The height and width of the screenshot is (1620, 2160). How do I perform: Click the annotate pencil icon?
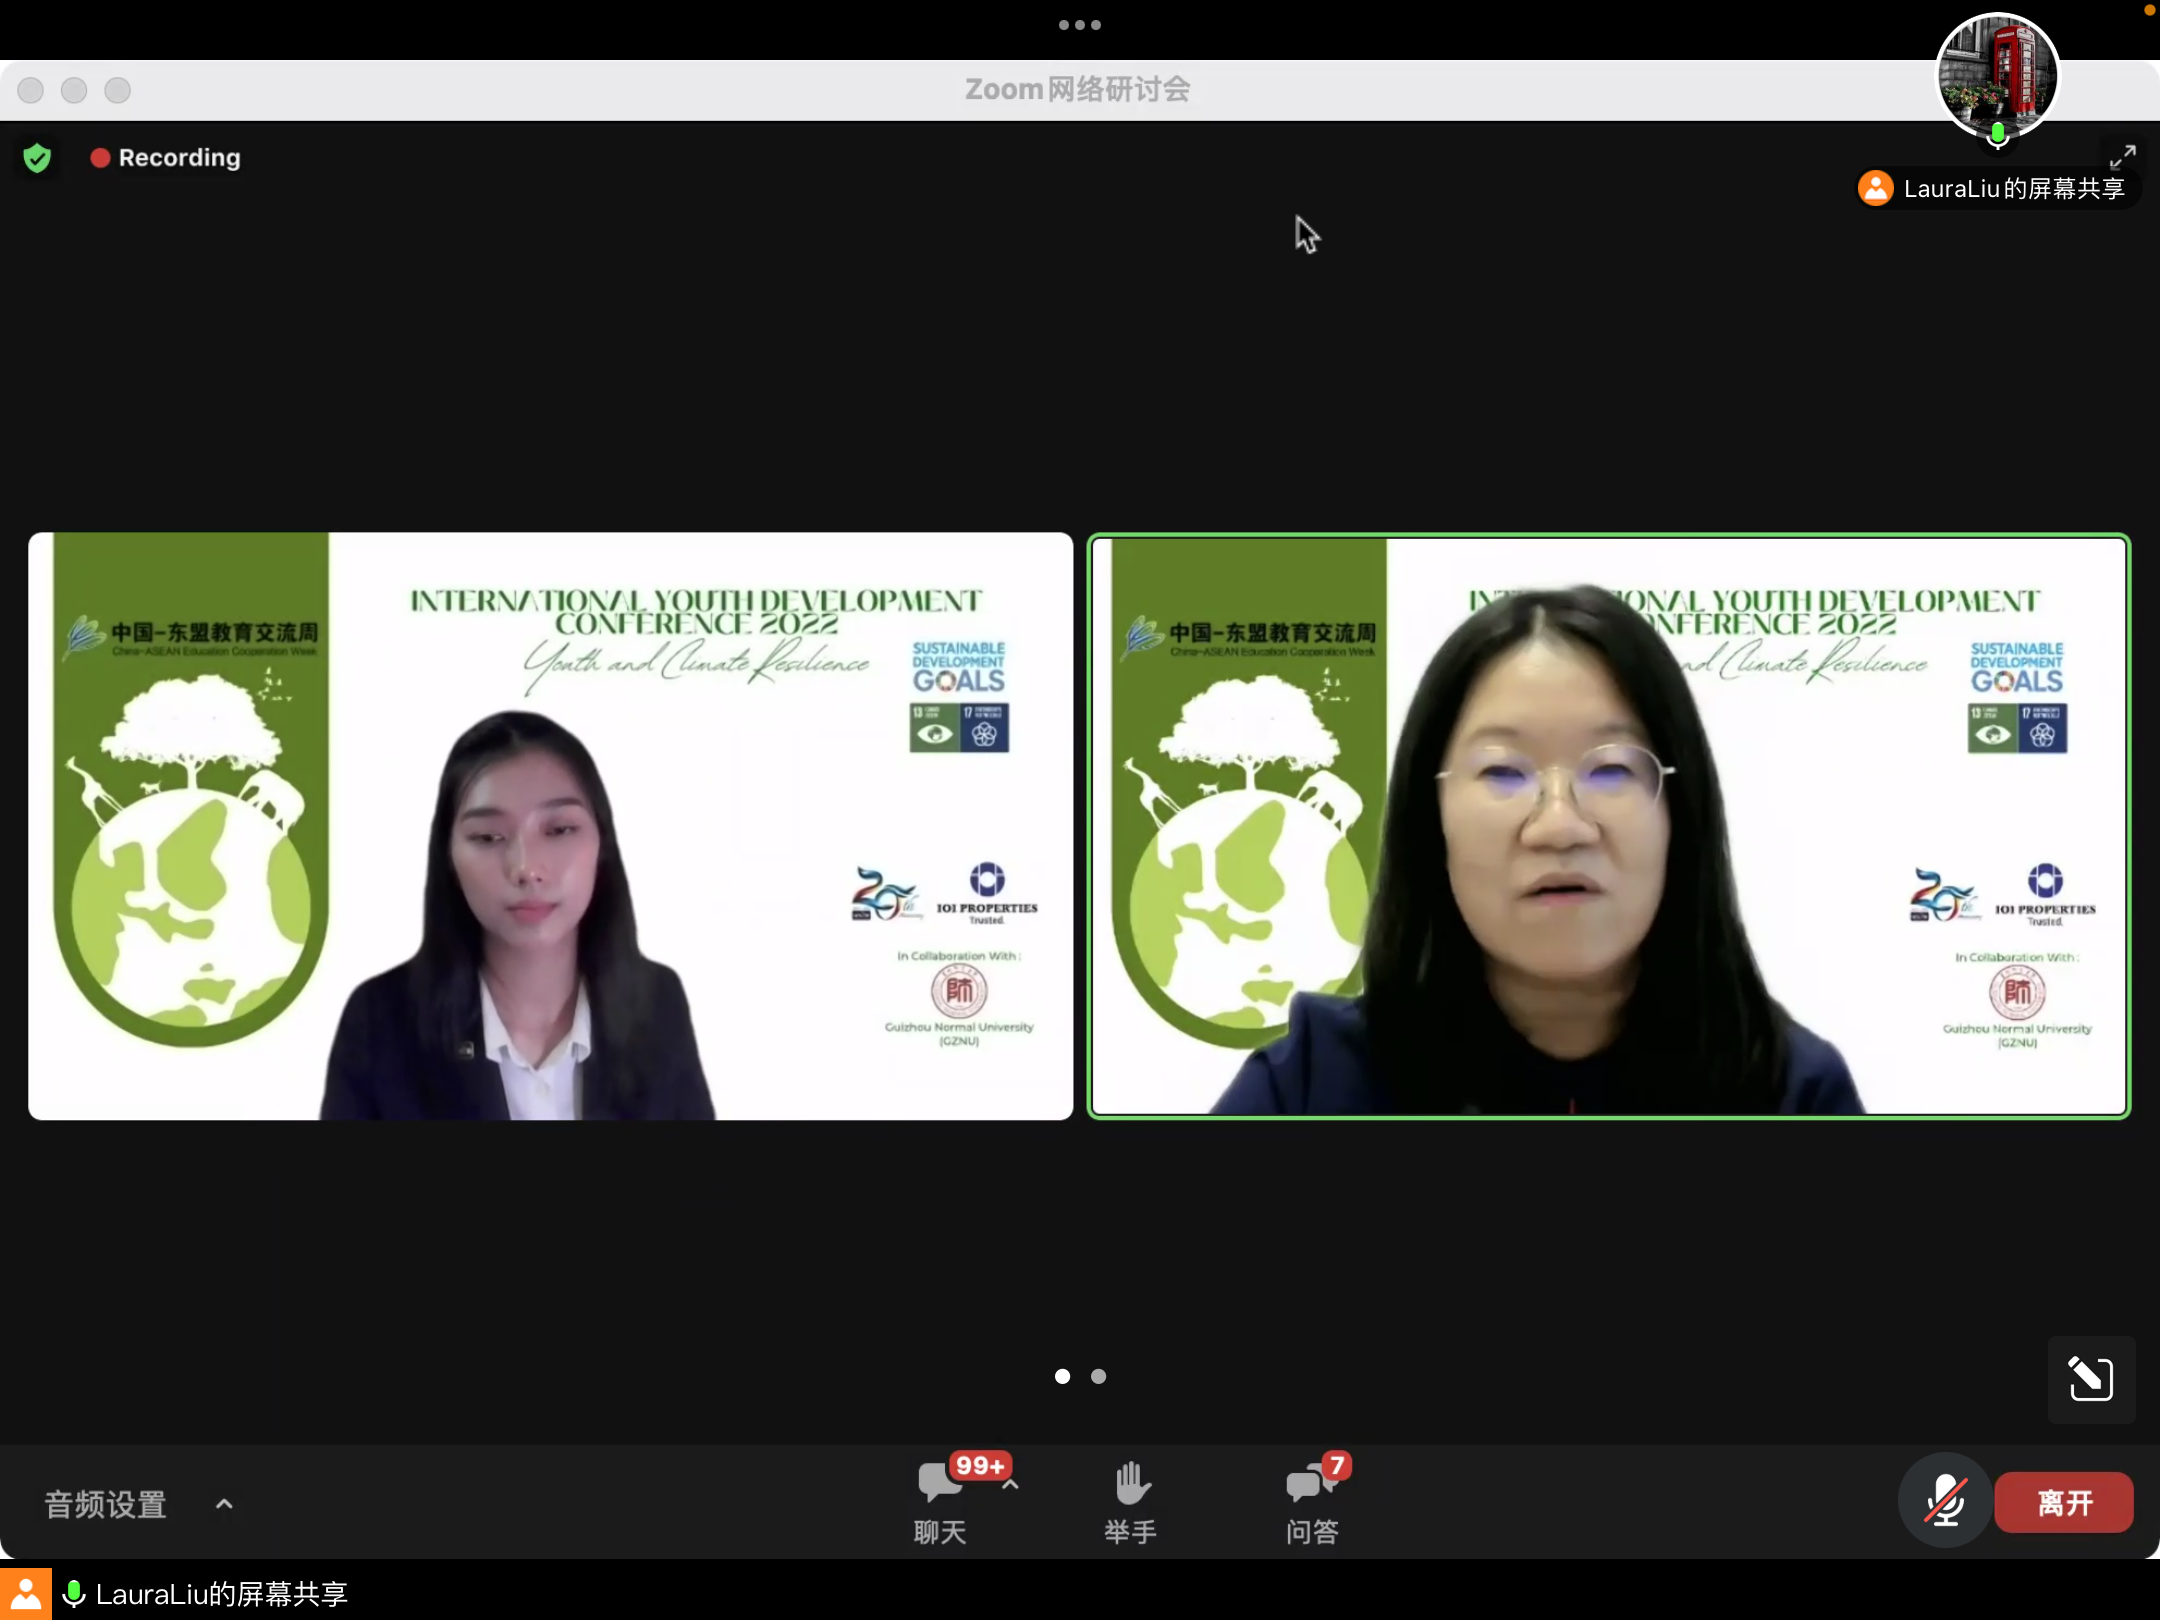point(2090,1379)
